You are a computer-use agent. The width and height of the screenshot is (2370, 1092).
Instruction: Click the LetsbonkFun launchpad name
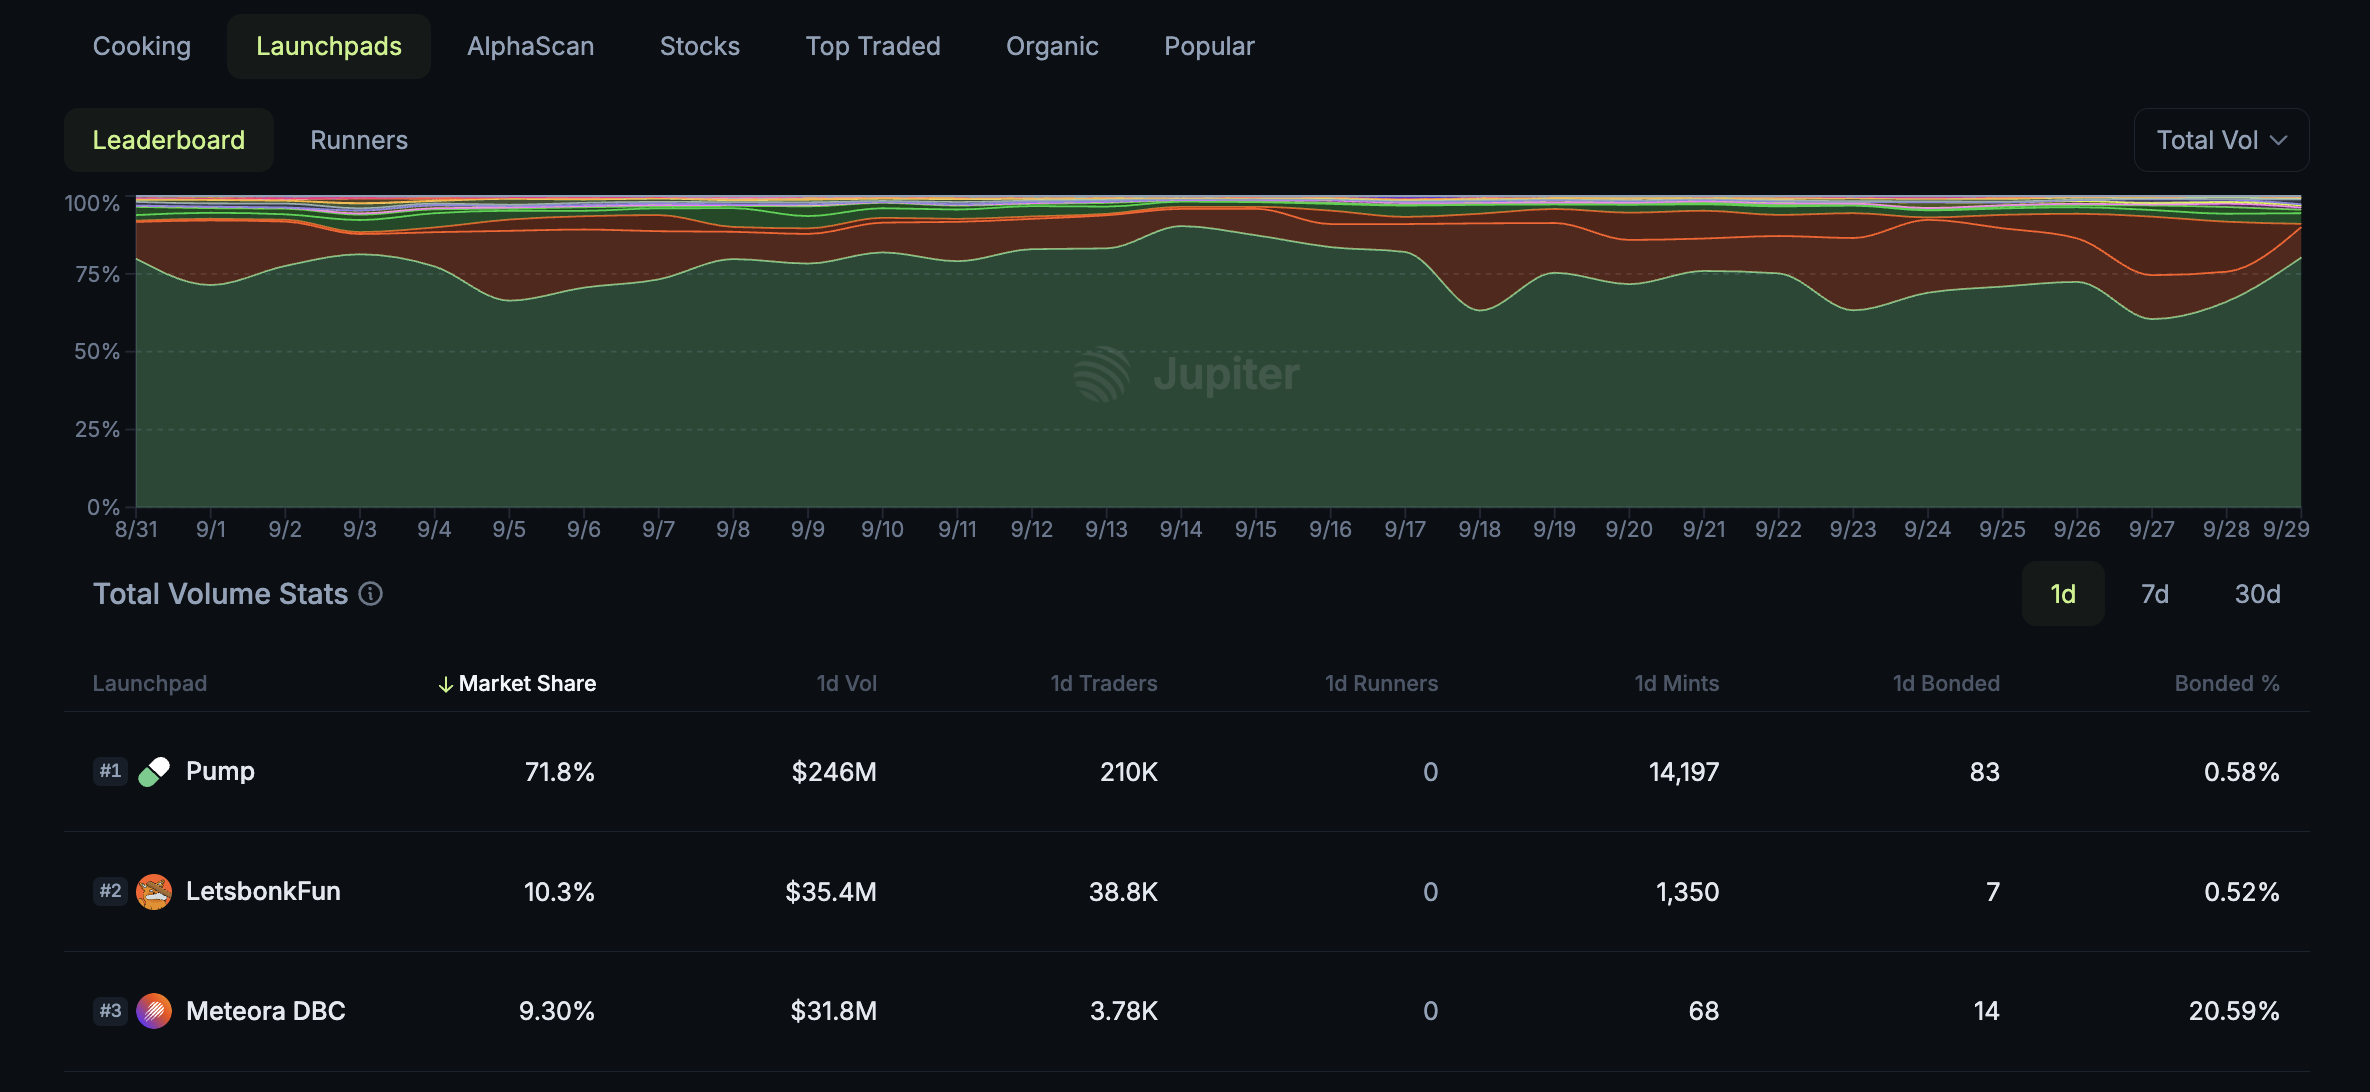(x=263, y=891)
